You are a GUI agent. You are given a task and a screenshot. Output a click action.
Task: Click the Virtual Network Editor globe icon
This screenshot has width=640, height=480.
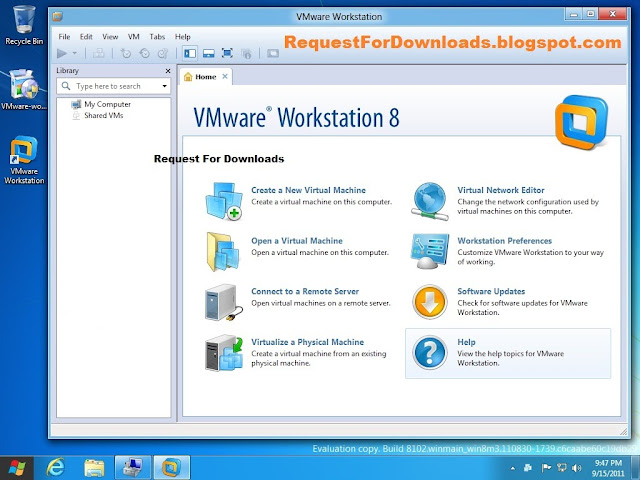point(429,201)
